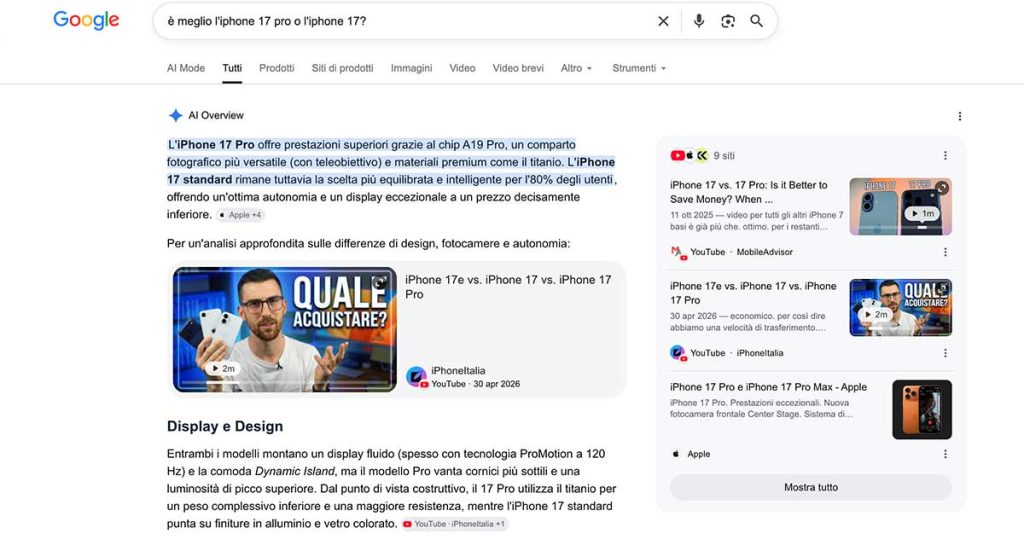This screenshot has height=551, width=1024.
Task: Play the 2m sidebar iPhoneItalia video preview
Action: tap(875, 315)
